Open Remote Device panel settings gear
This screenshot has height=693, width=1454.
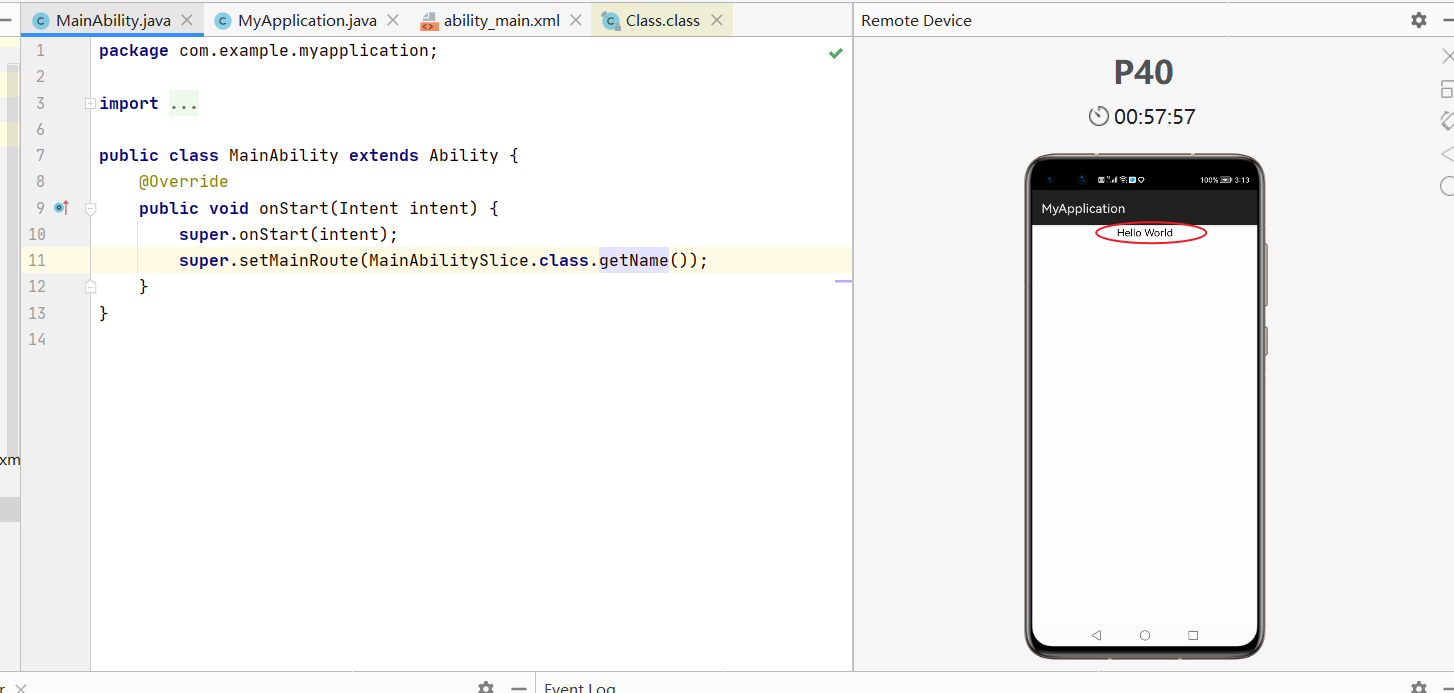(x=1419, y=20)
